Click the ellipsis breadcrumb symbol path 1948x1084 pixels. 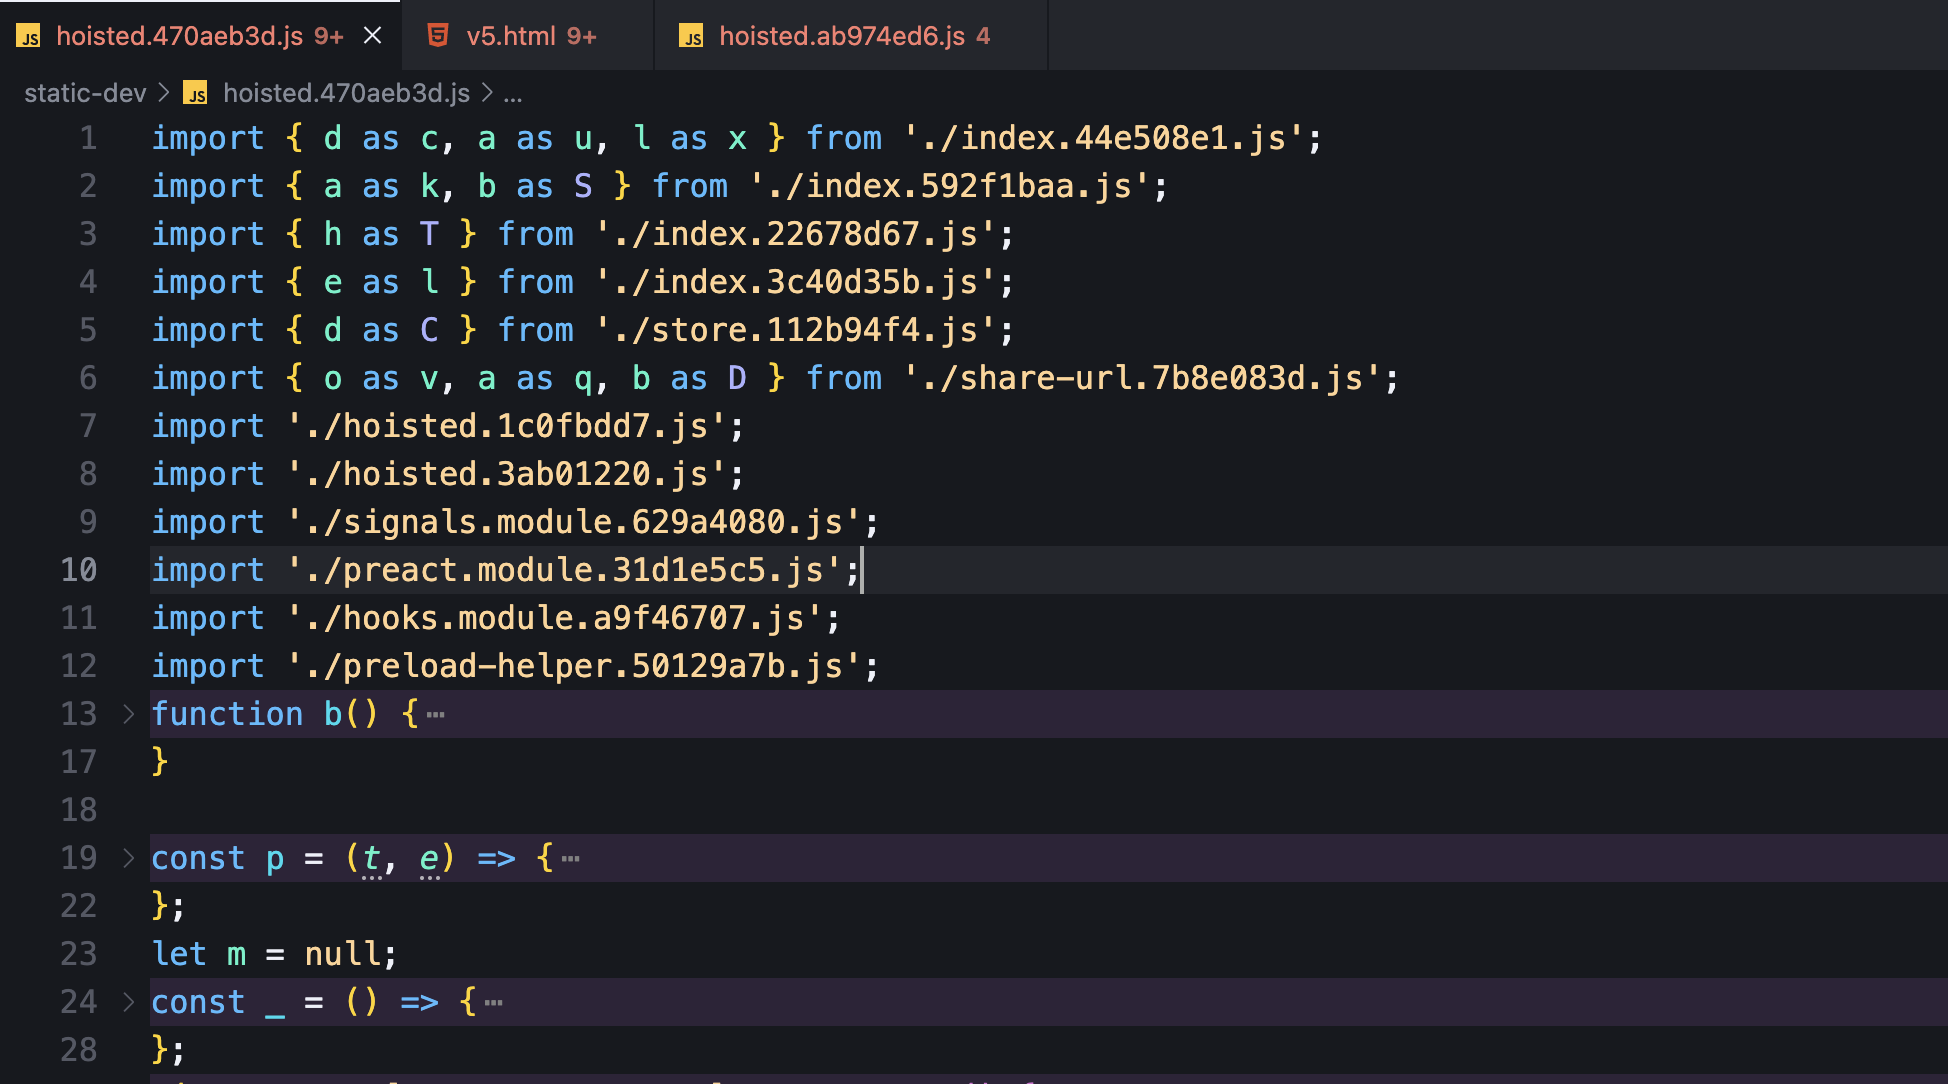(513, 93)
